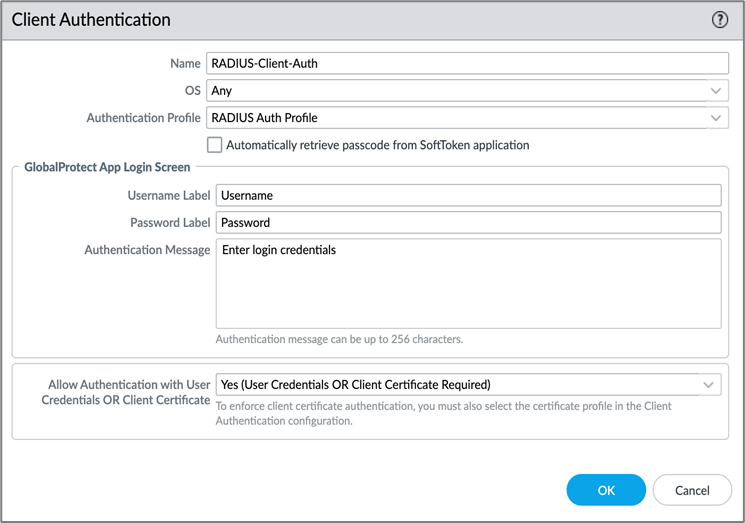Enable the SoftToken passcode retrieval checkbox
745x523 pixels.
[214, 145]
